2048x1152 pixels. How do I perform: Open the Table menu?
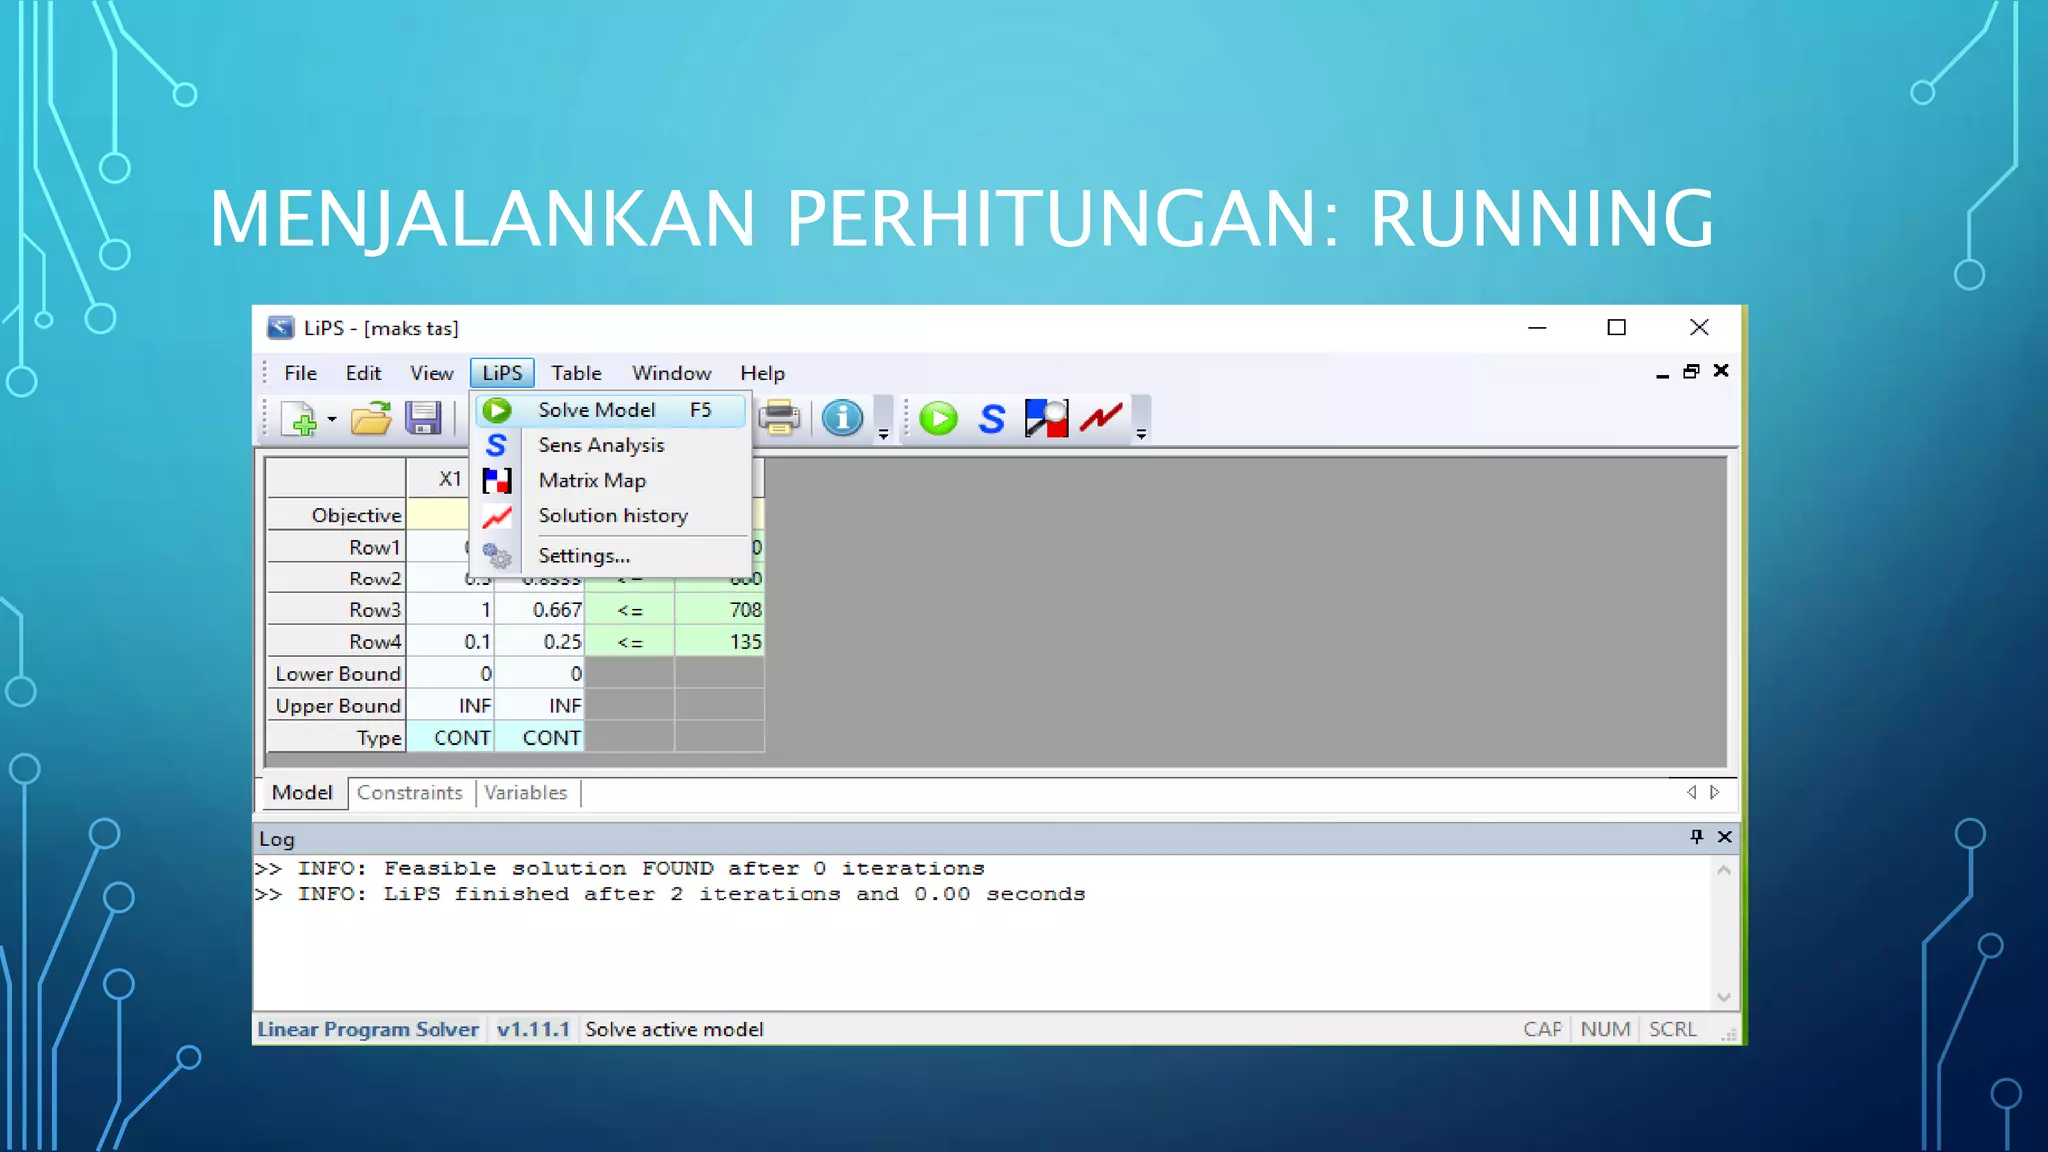coord(576,373)
